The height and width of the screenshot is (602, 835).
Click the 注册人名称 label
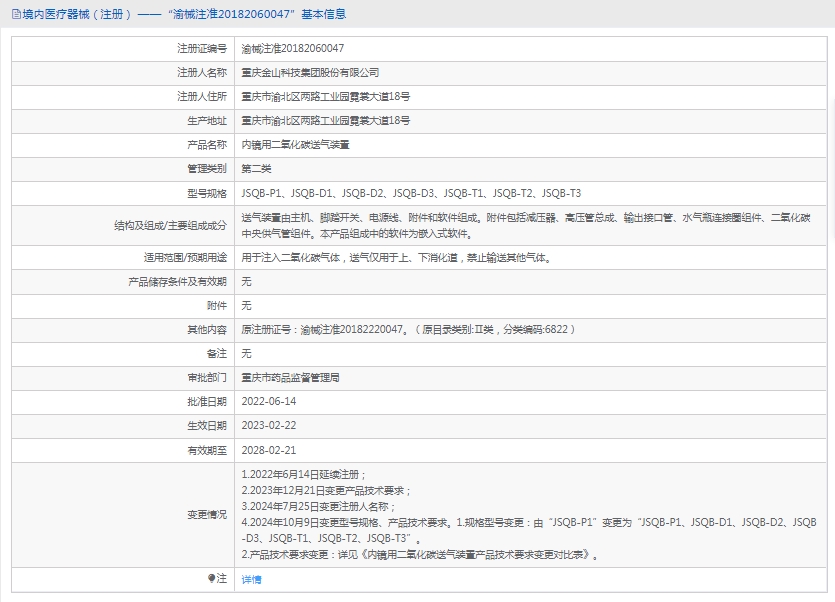click(x=202, y=72)
